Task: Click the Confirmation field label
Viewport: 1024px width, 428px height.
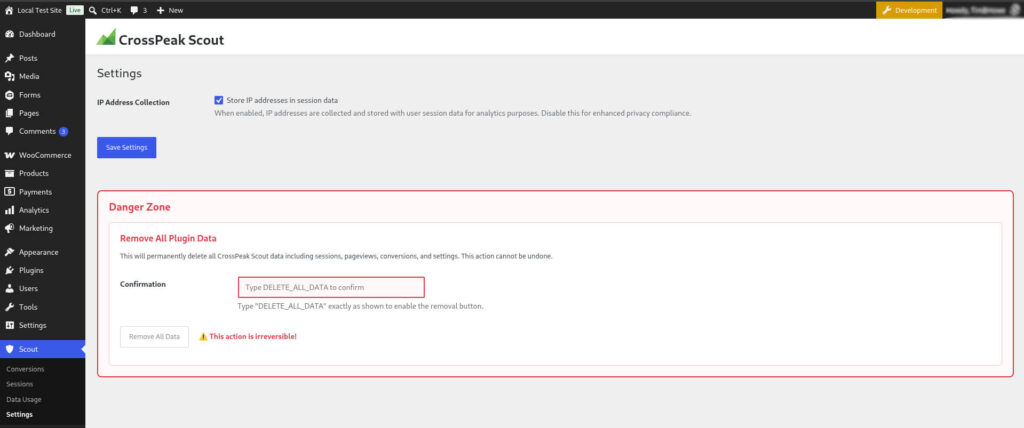Action: [x=143, y=284]
